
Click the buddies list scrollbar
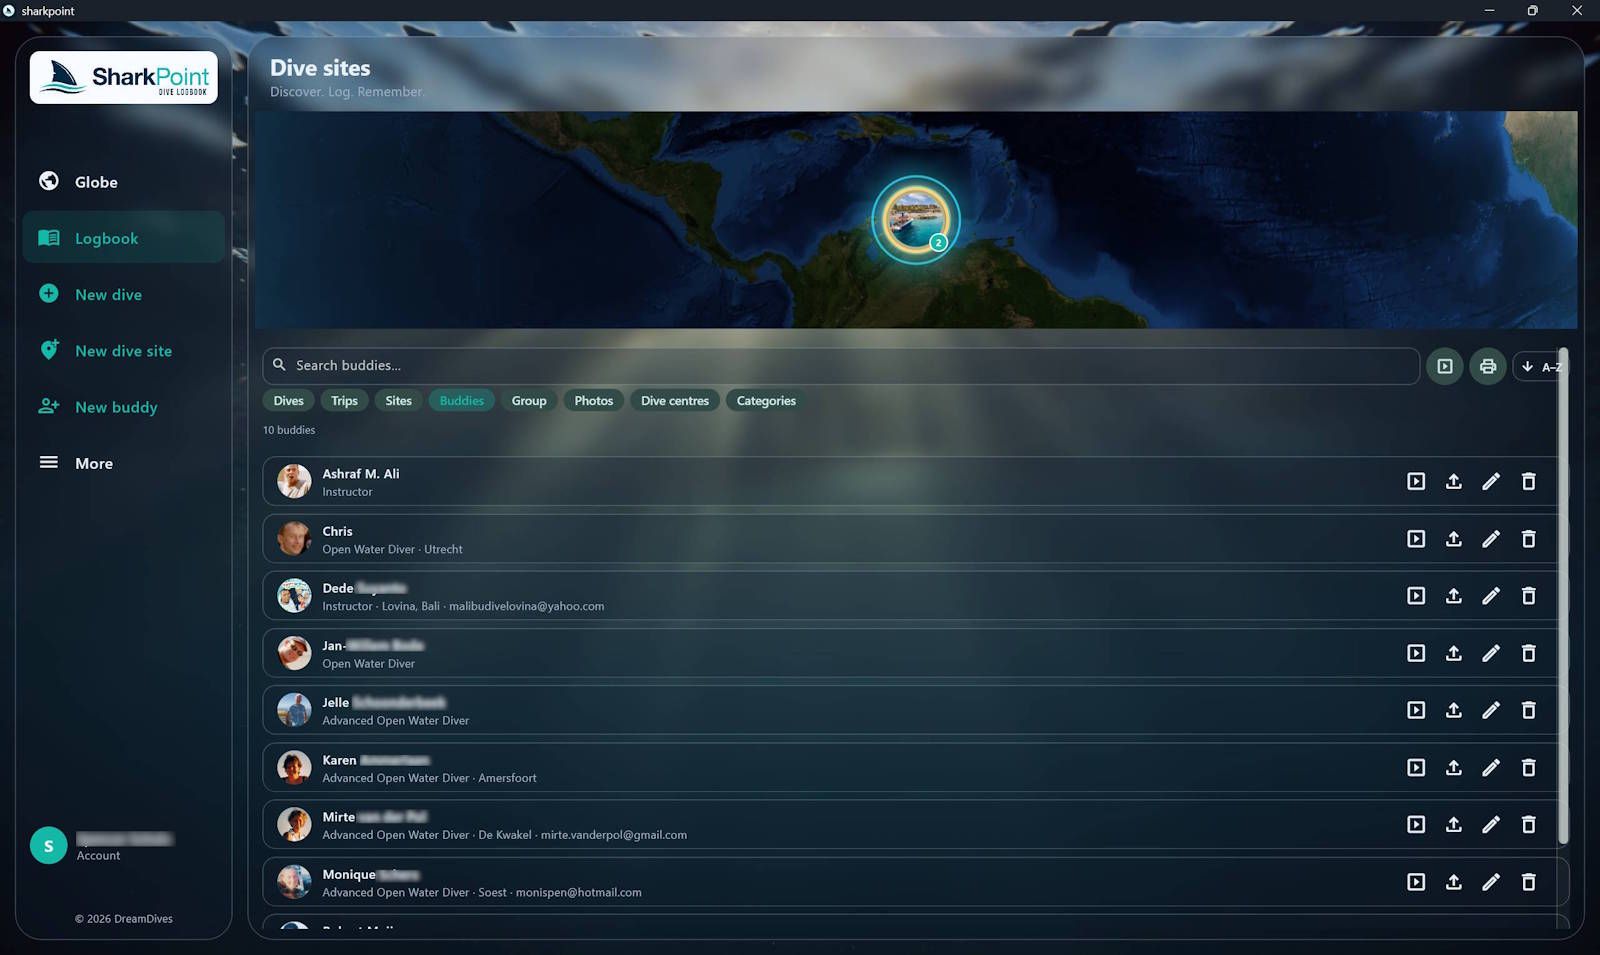(x=1563, y=595)
